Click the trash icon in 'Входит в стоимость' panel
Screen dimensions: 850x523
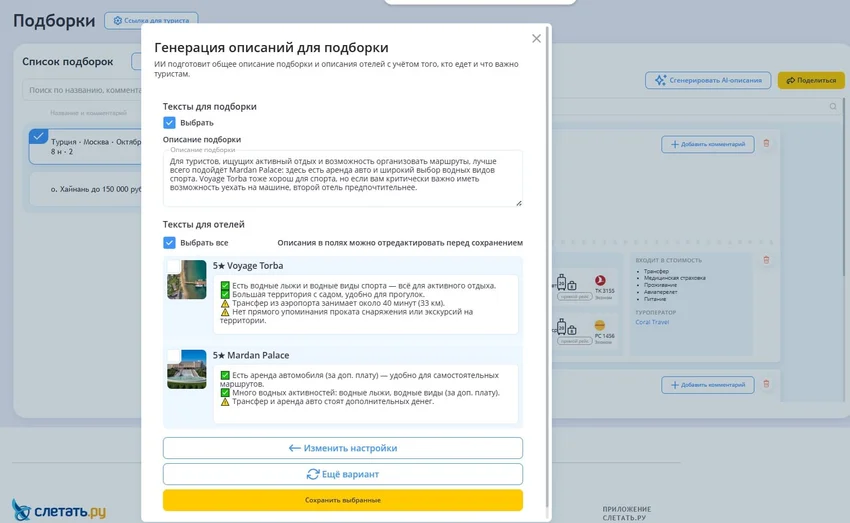coord(766,260)
